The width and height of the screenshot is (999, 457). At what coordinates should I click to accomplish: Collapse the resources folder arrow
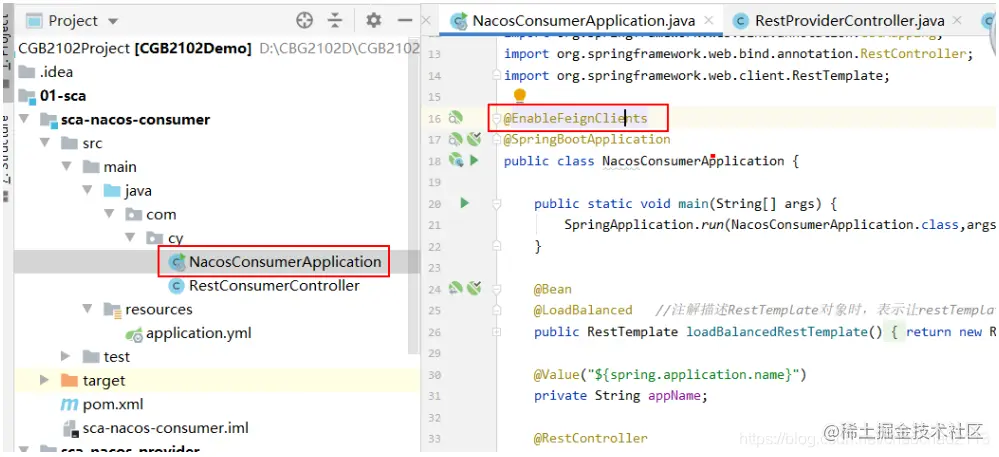89,309
